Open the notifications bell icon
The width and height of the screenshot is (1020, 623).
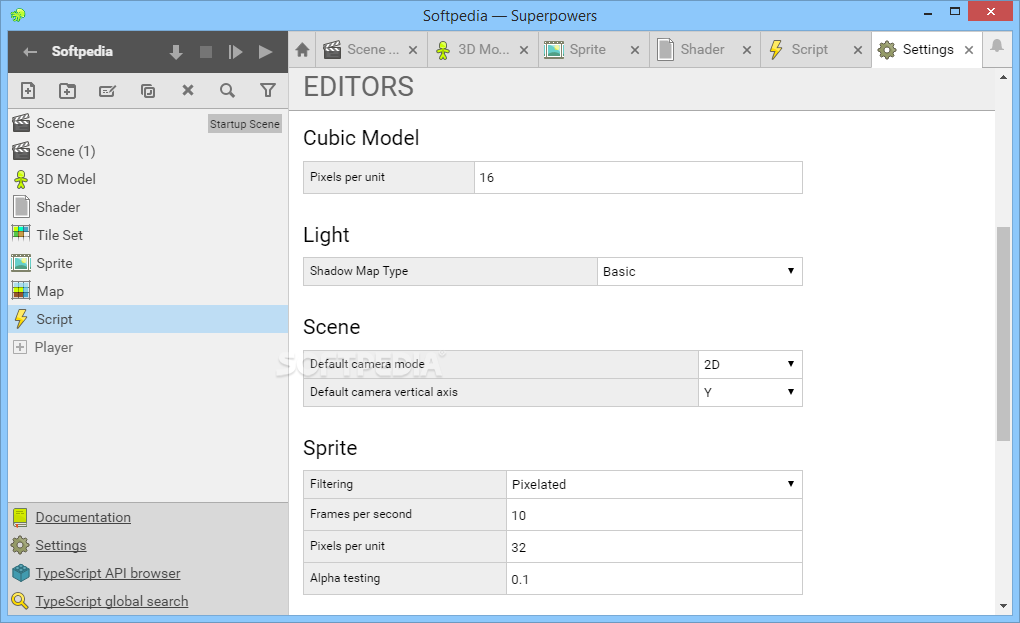[997, 46]
